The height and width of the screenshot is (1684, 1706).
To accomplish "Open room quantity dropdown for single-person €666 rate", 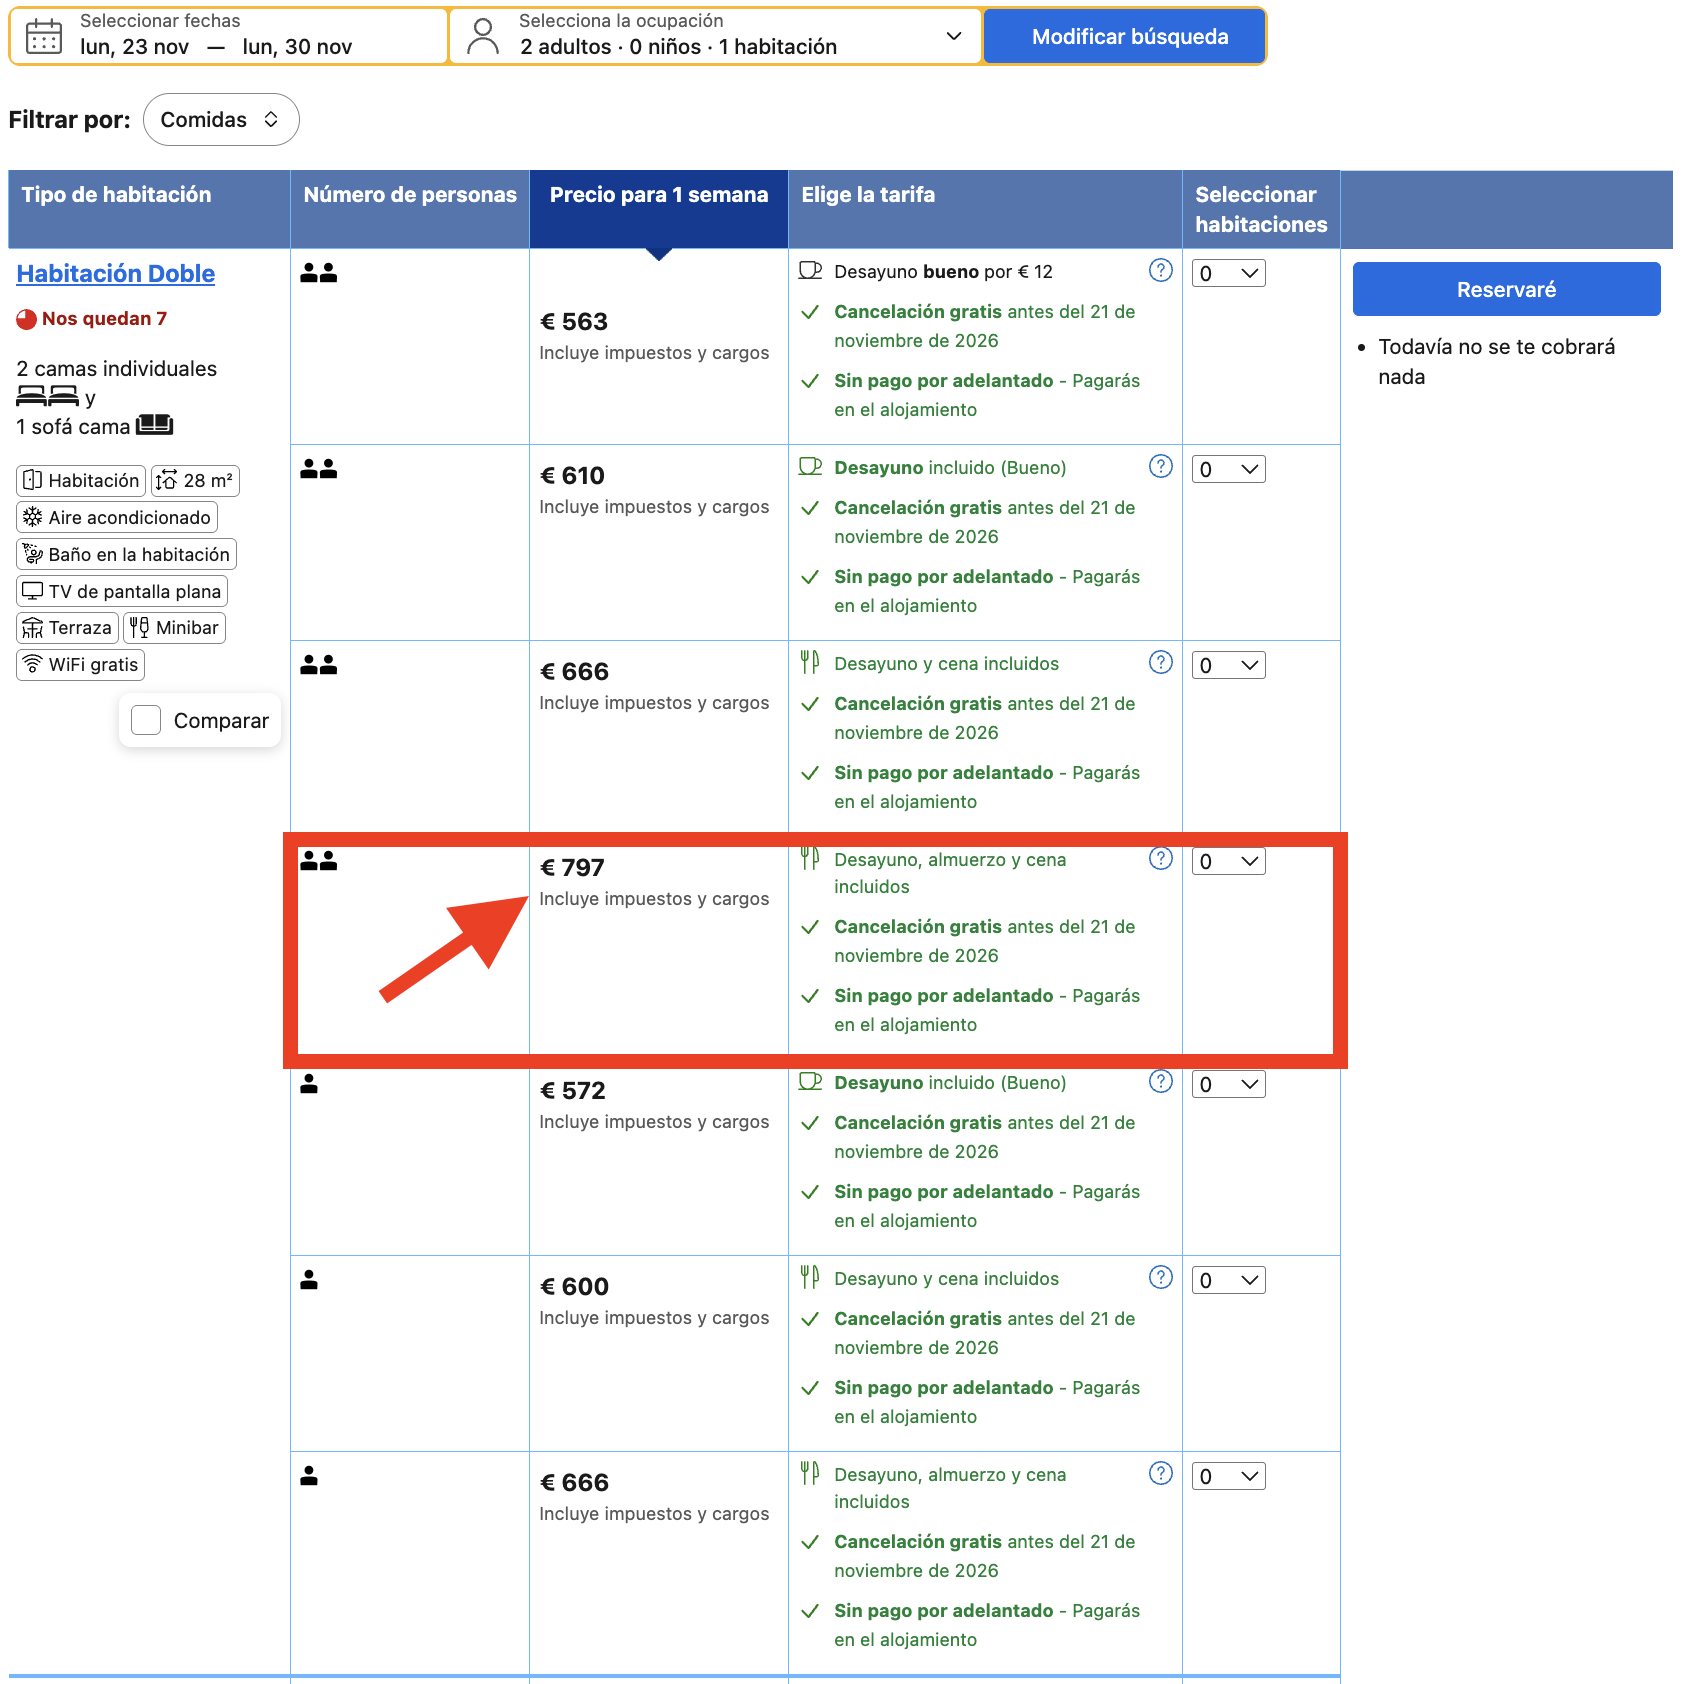I will tap(1228, 1477).
